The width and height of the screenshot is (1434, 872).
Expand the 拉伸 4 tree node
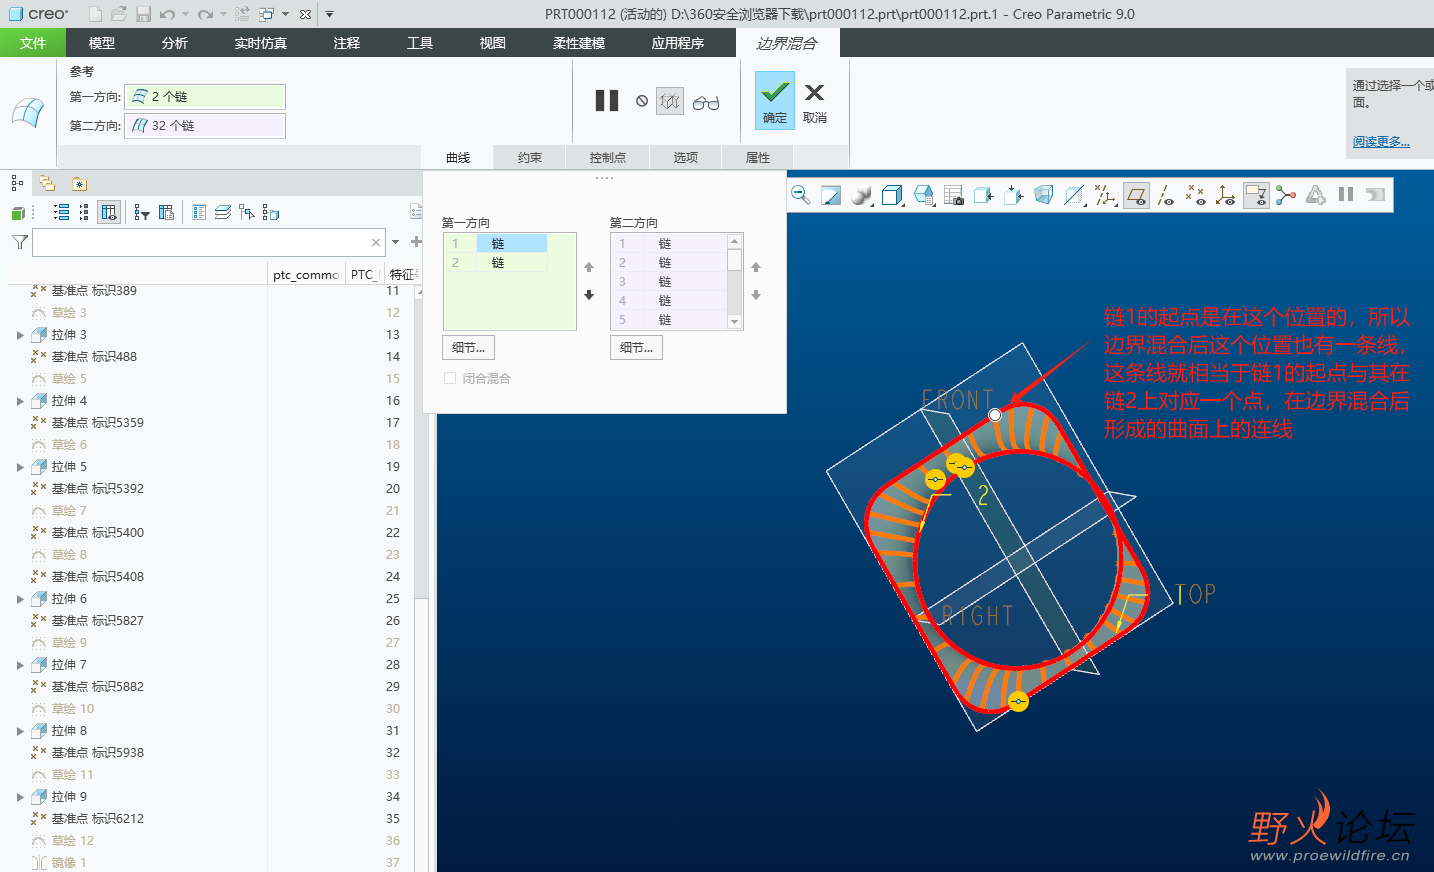tap(20, 401)
